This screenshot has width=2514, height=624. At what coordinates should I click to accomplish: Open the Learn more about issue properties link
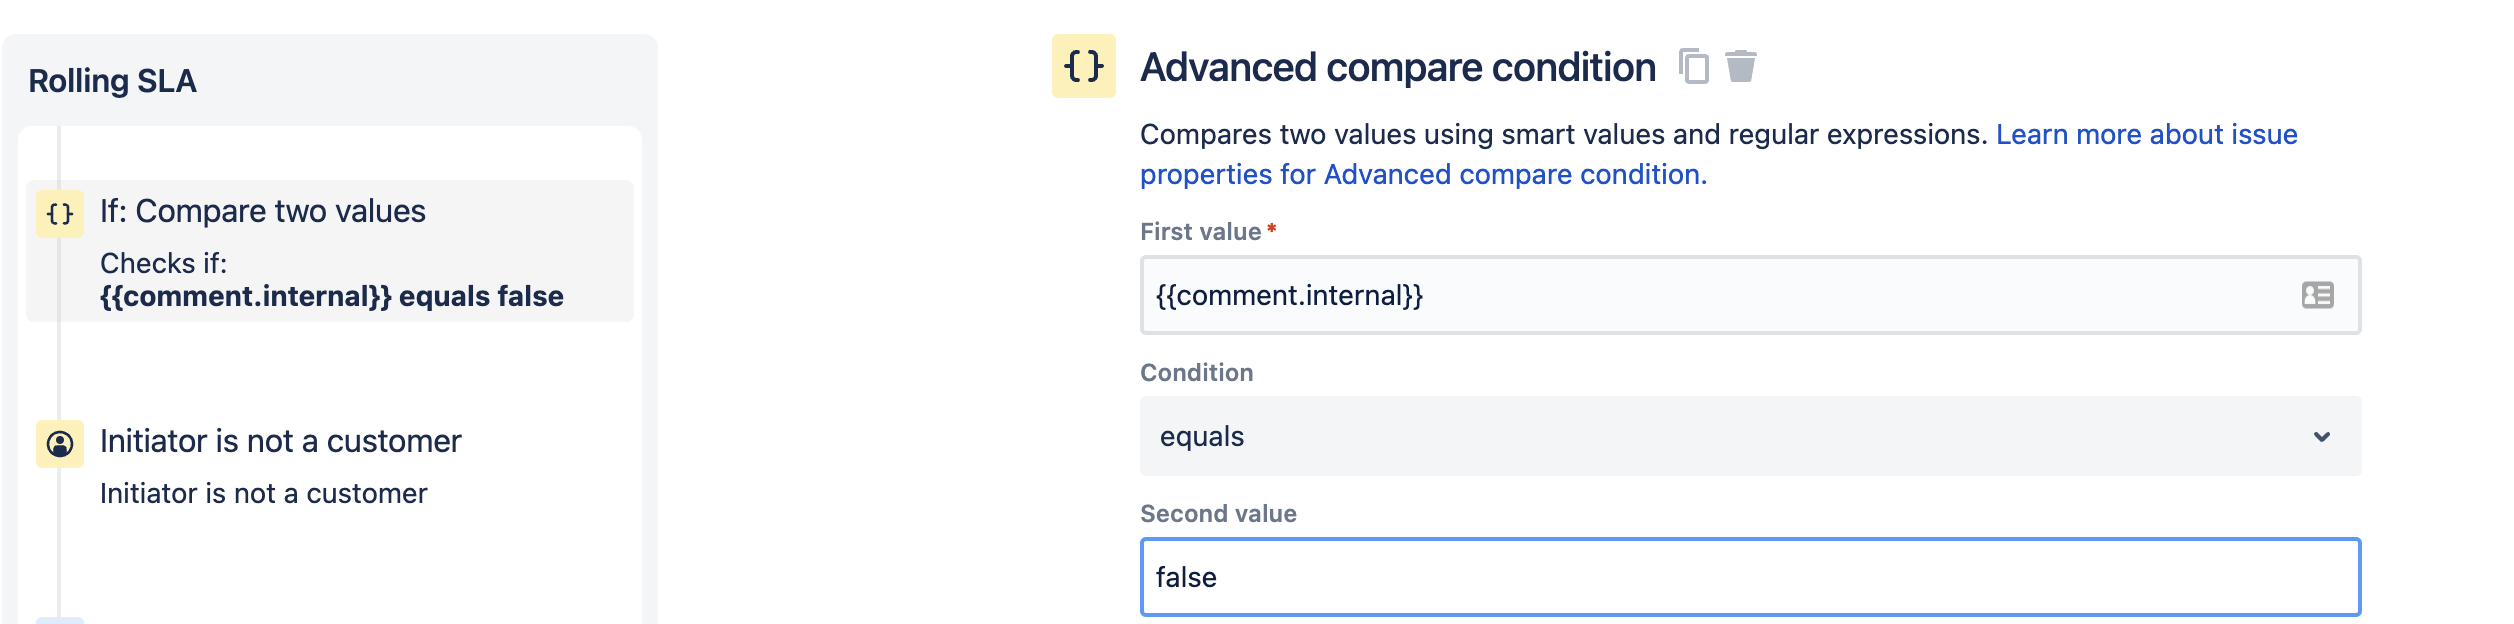2146,135
